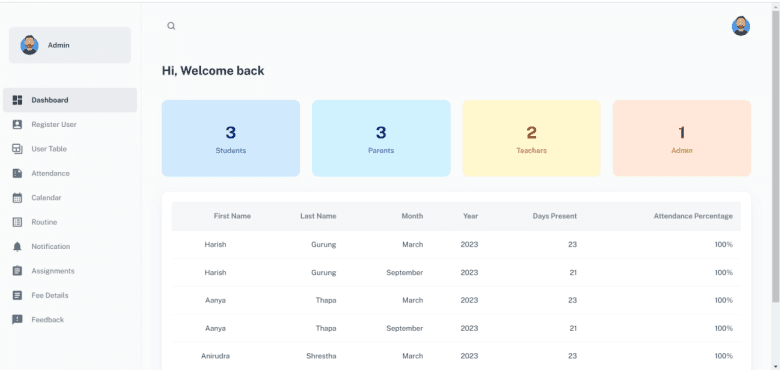Click the Notification bell icon
The height and width of the screenshot is (370, 782).
click(17, 247)
